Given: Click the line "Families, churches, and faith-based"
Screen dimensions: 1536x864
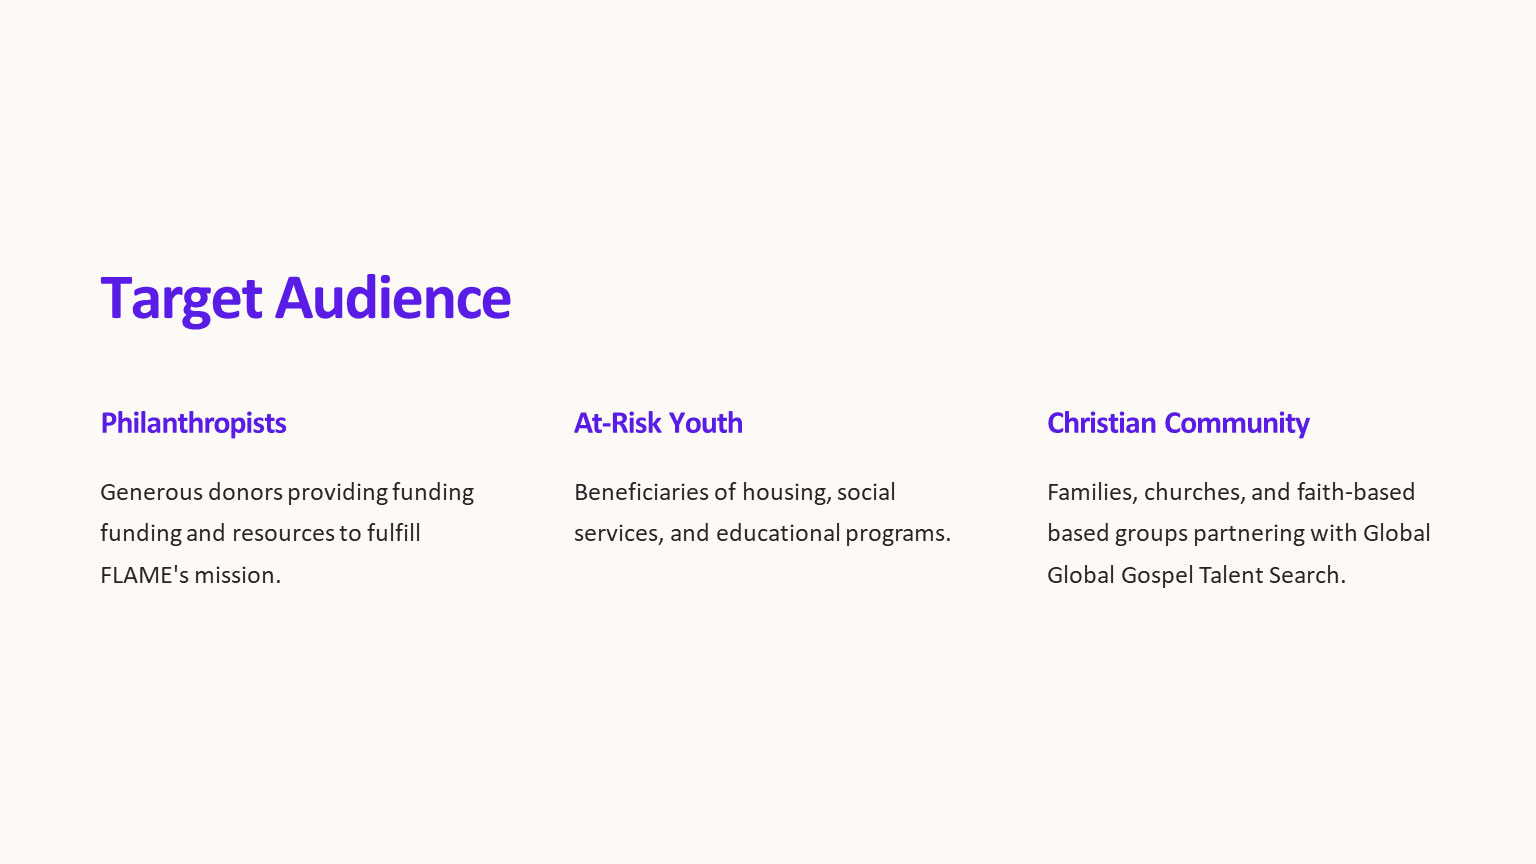Looking at the screenshot, I should tap(1231, 492).
